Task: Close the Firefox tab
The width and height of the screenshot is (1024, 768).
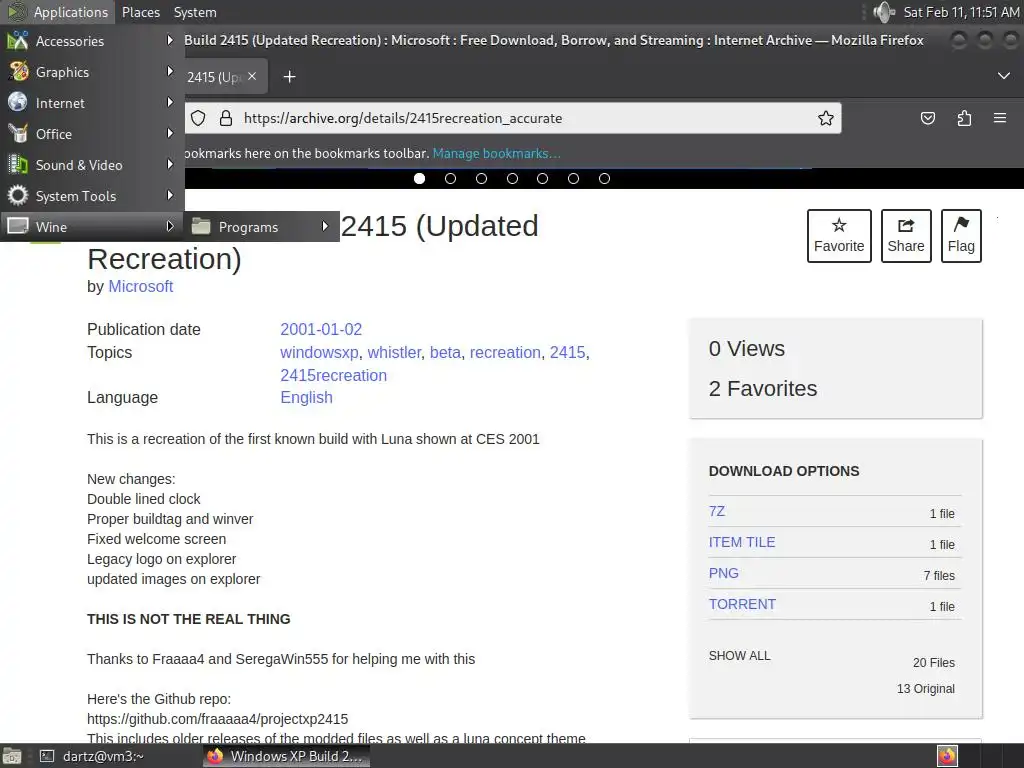Action: point(252,76)
